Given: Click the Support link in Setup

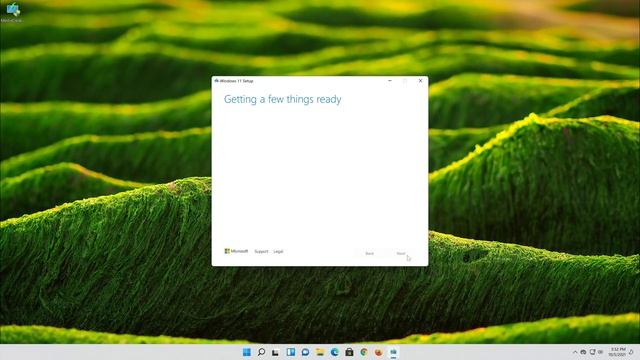Looking at the screenshot, I should [x=261, y=251].
